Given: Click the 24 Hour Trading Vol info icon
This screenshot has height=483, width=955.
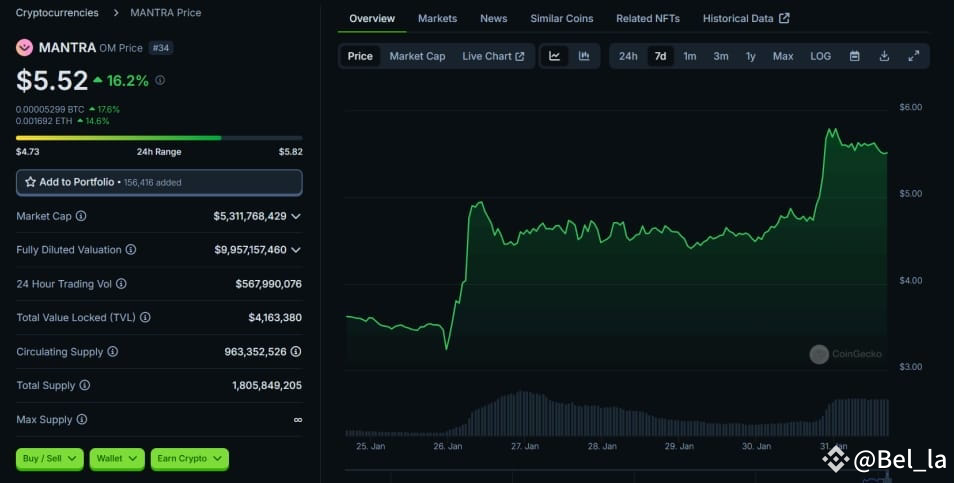Looking at the screenshot, I should click(121, 283).
